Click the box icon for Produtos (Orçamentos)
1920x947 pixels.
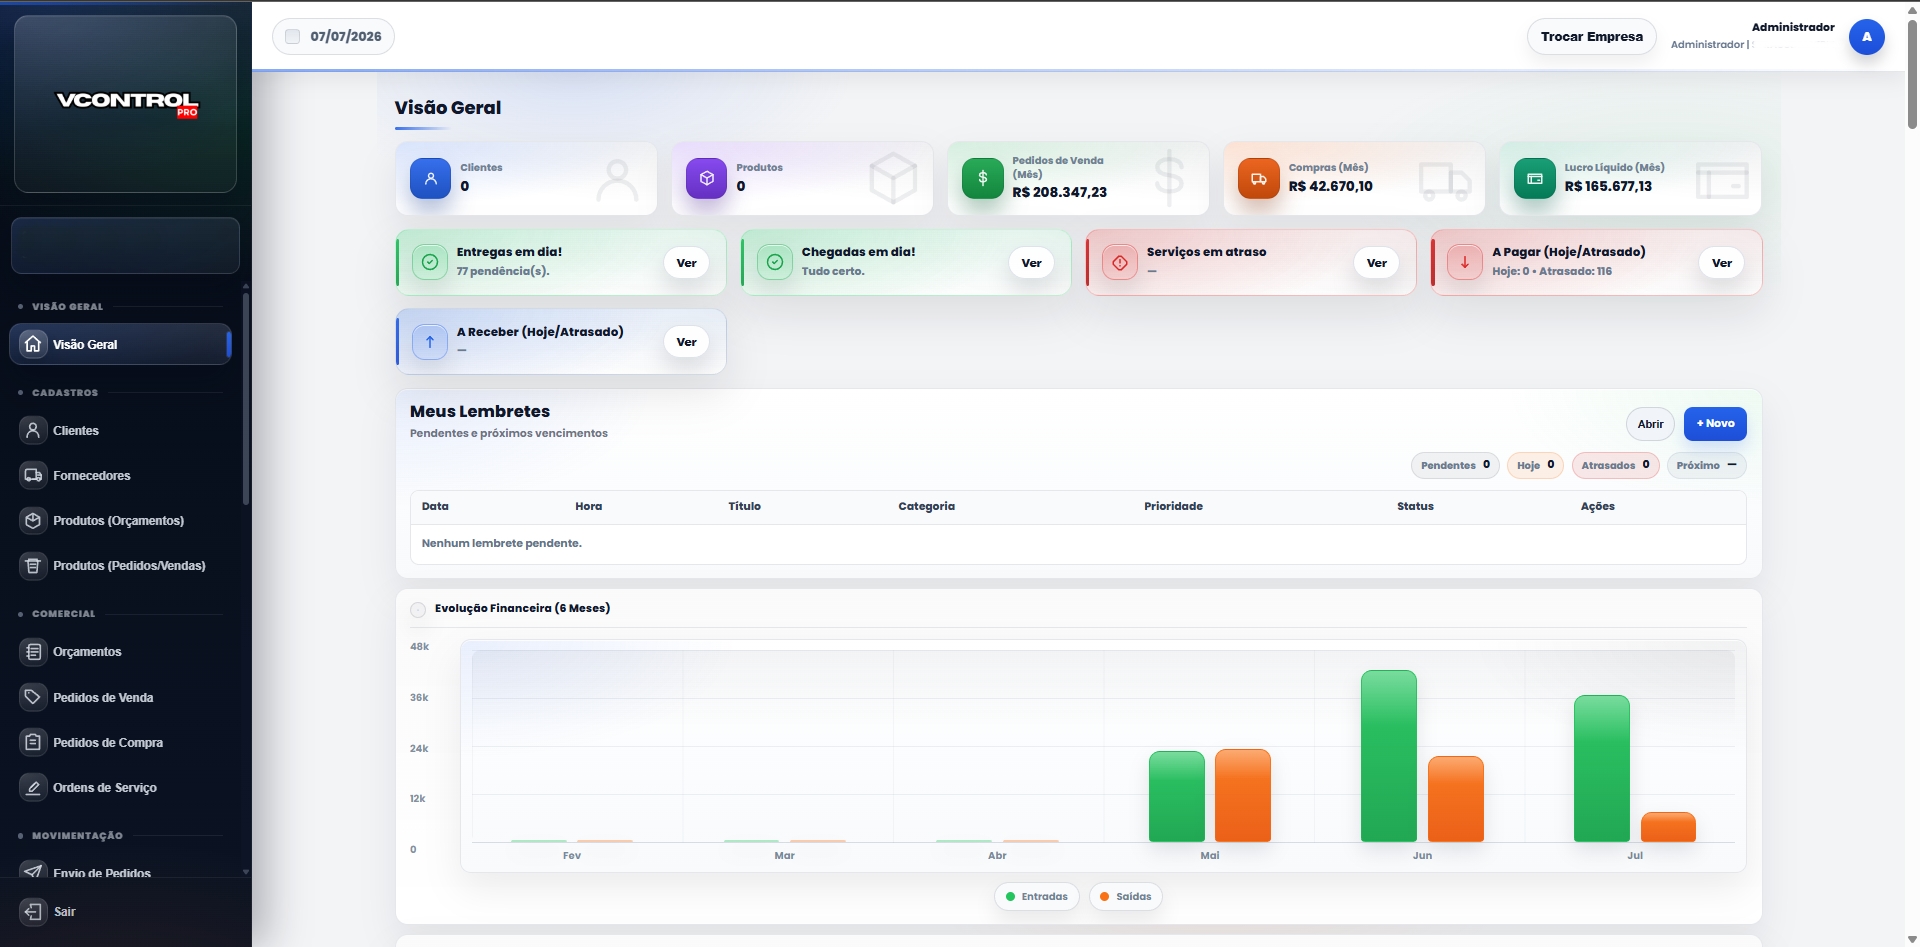tap(33, 520)
